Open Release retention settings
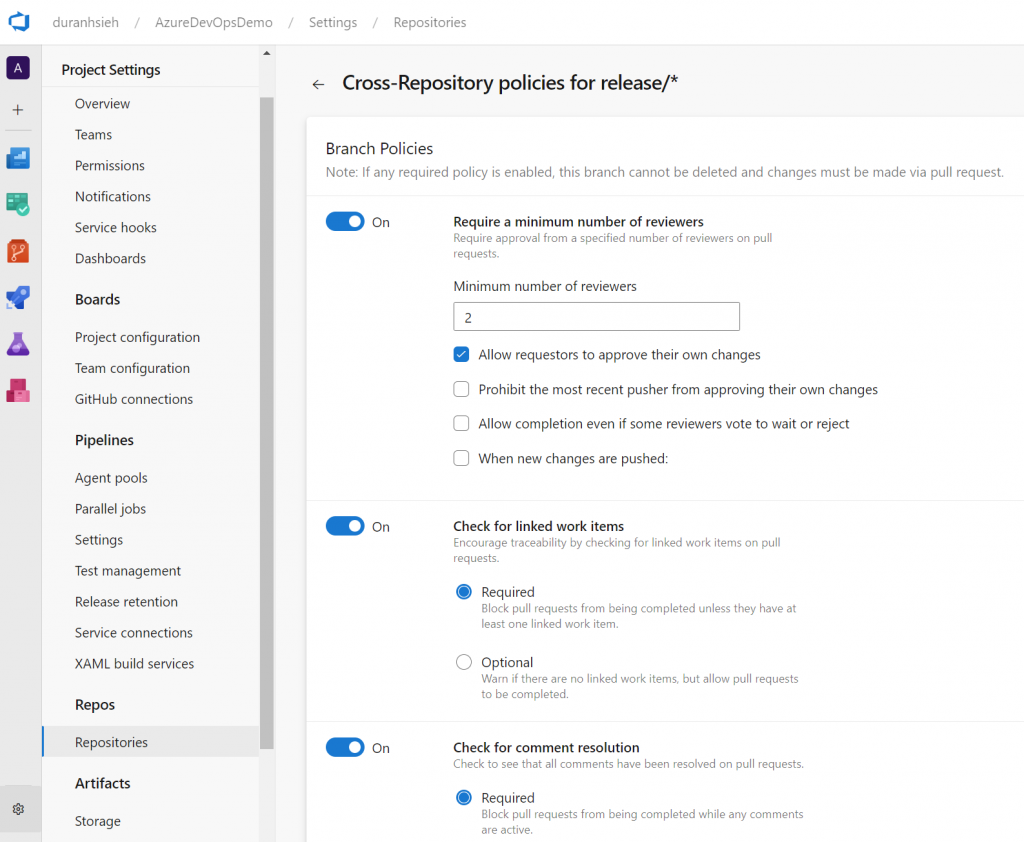 (126, 602)
